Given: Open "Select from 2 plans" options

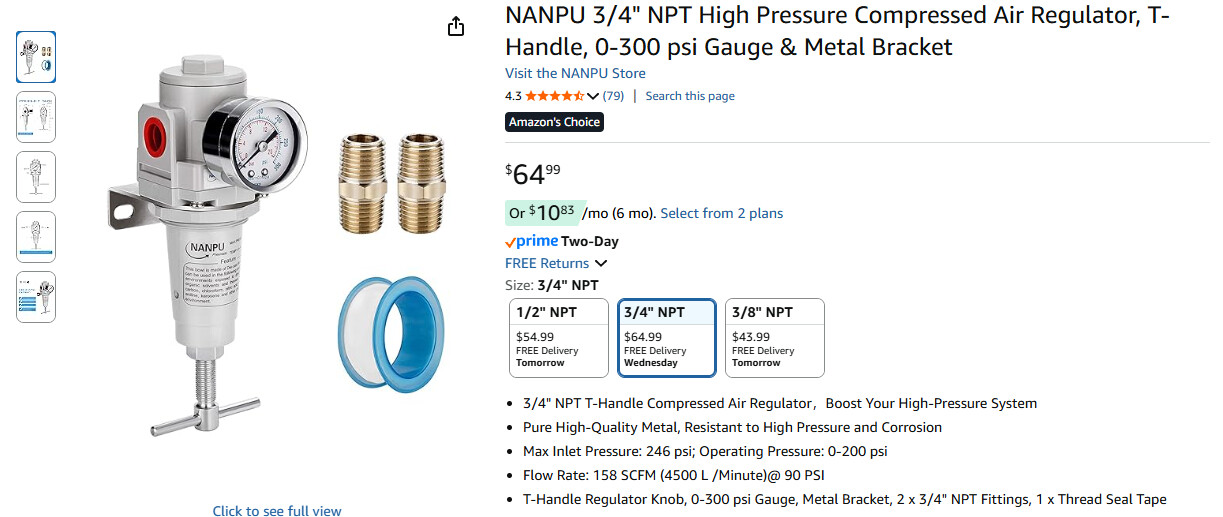Looking at the screenshot, I should [x=721, y=213].
